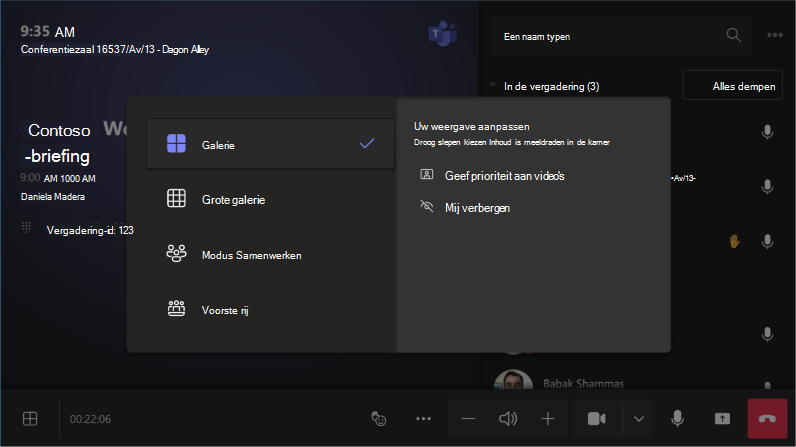Click the raised hand icon
The width and height of the screenshot is (796, 447).
click(734, 241)
